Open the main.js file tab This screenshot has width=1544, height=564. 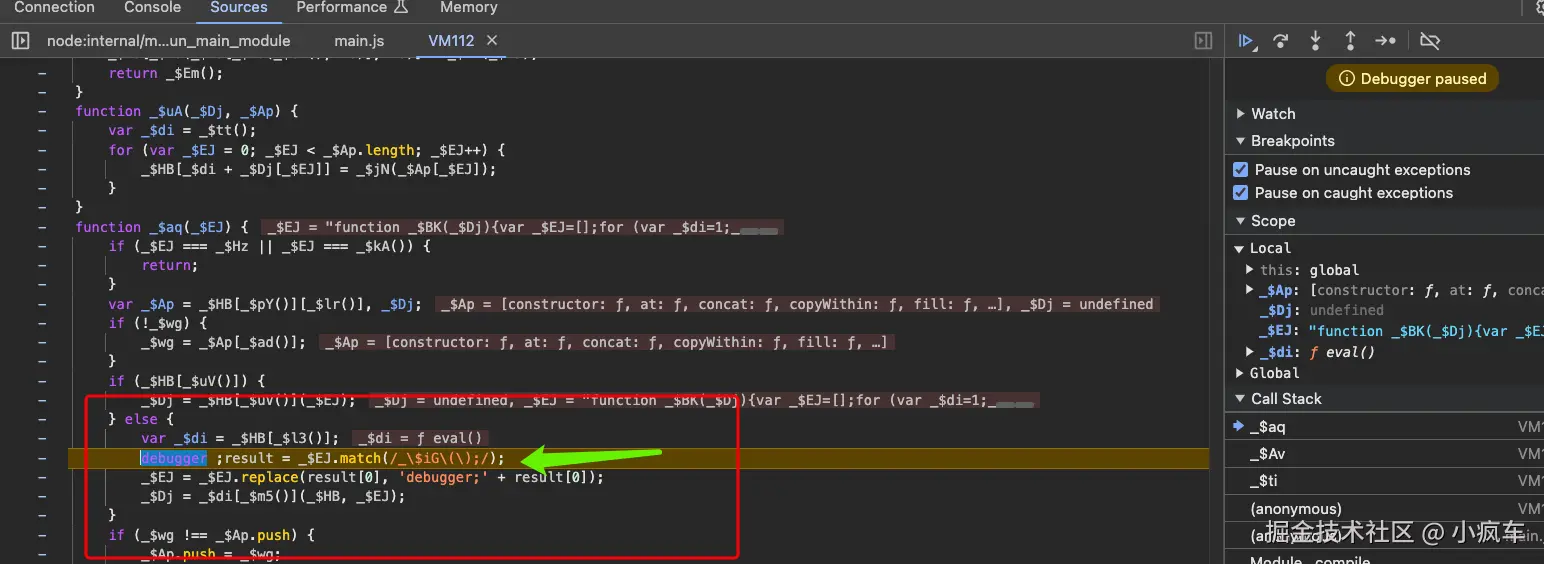tap(359, 41)
